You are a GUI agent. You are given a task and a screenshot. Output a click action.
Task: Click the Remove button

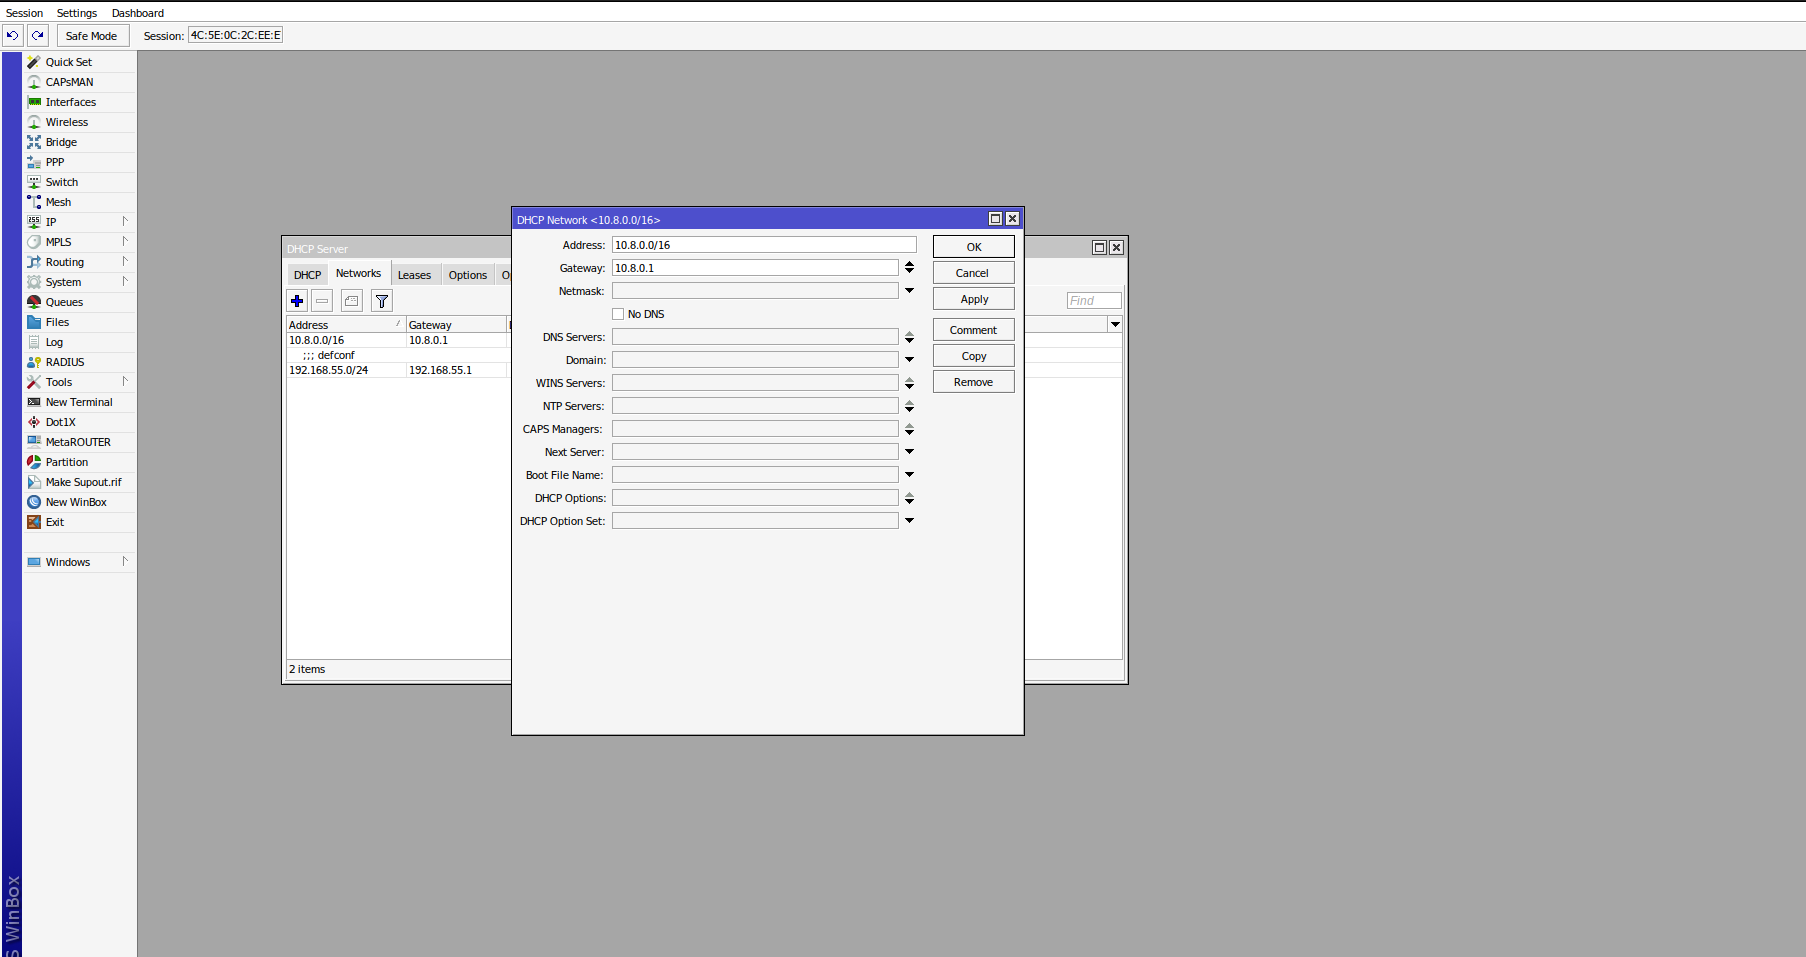point(973,382)
